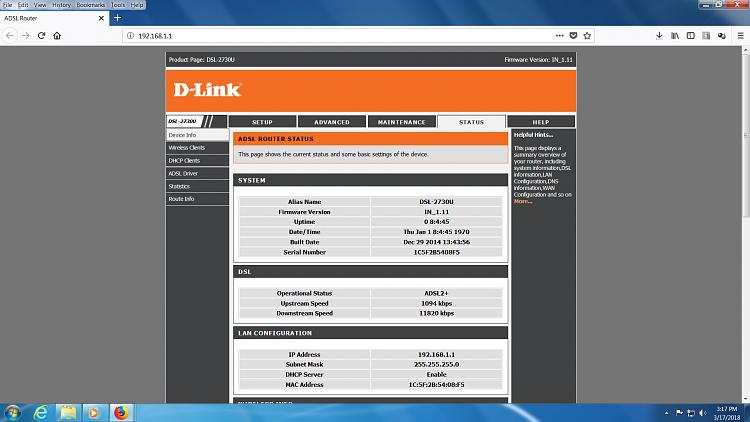This screenshot has width=750, height=422.
Task: Open the View menu
Action: click(x=40, y=5)
